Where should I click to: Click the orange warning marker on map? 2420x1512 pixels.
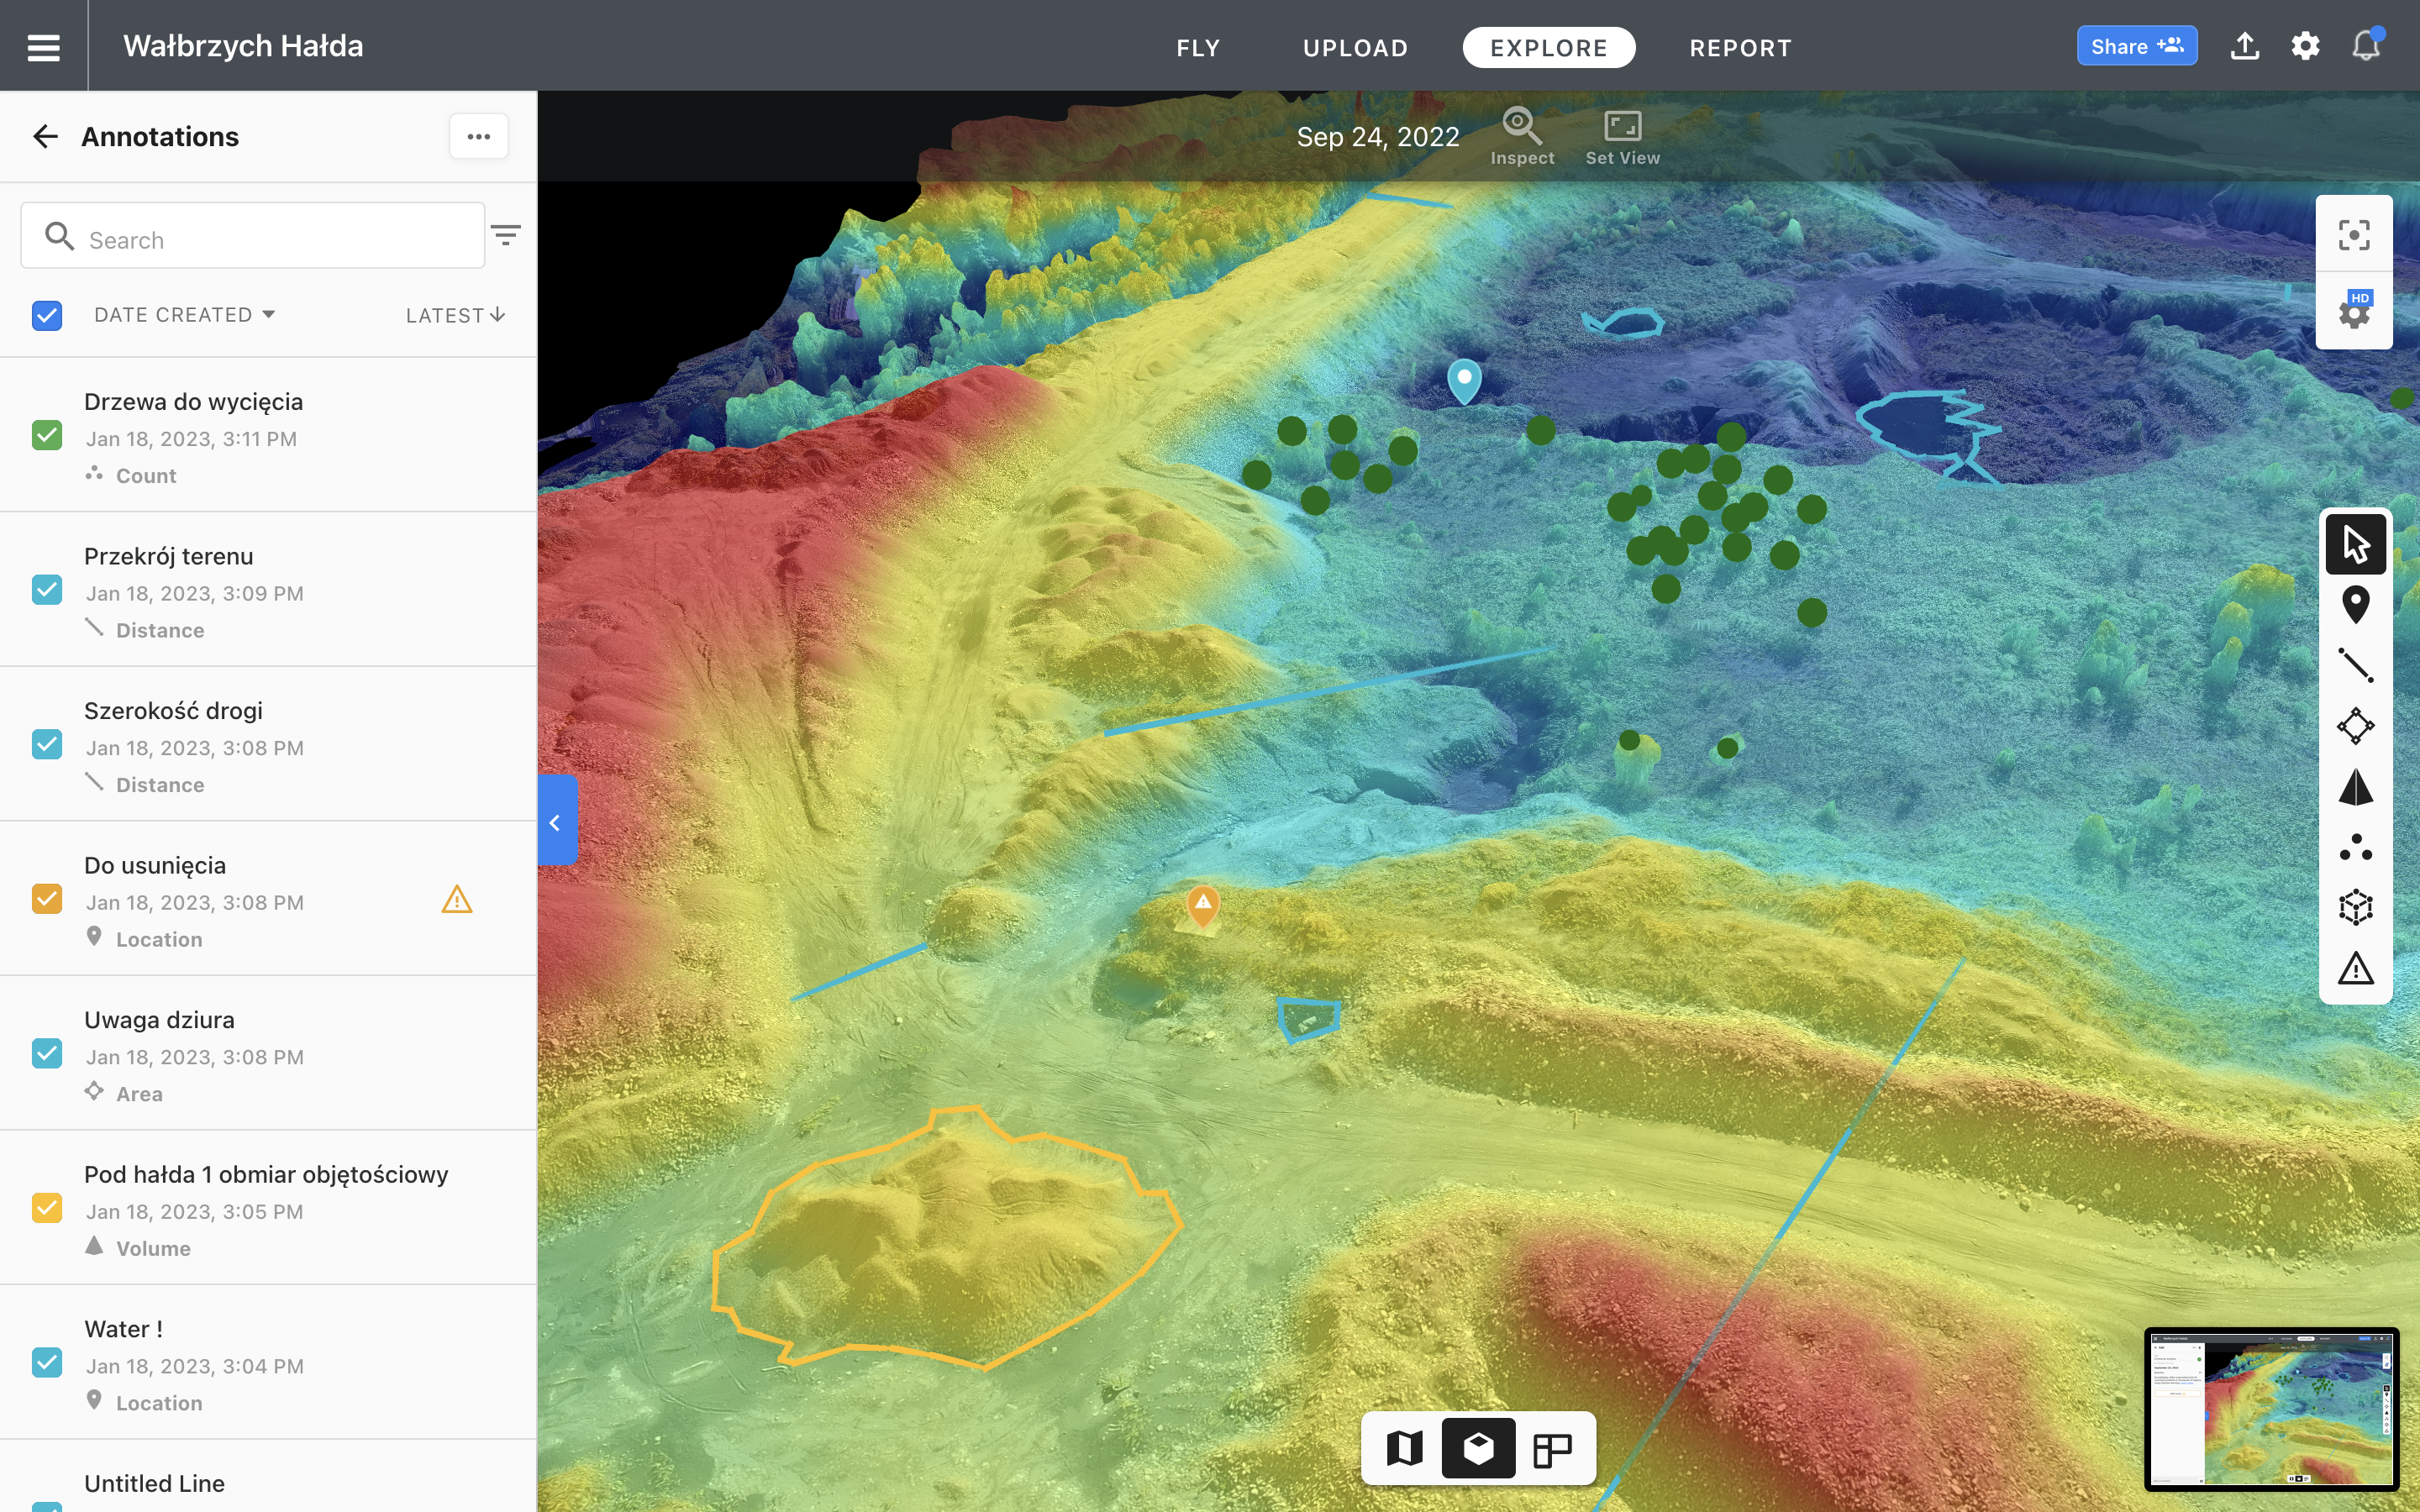point(1203,905)
